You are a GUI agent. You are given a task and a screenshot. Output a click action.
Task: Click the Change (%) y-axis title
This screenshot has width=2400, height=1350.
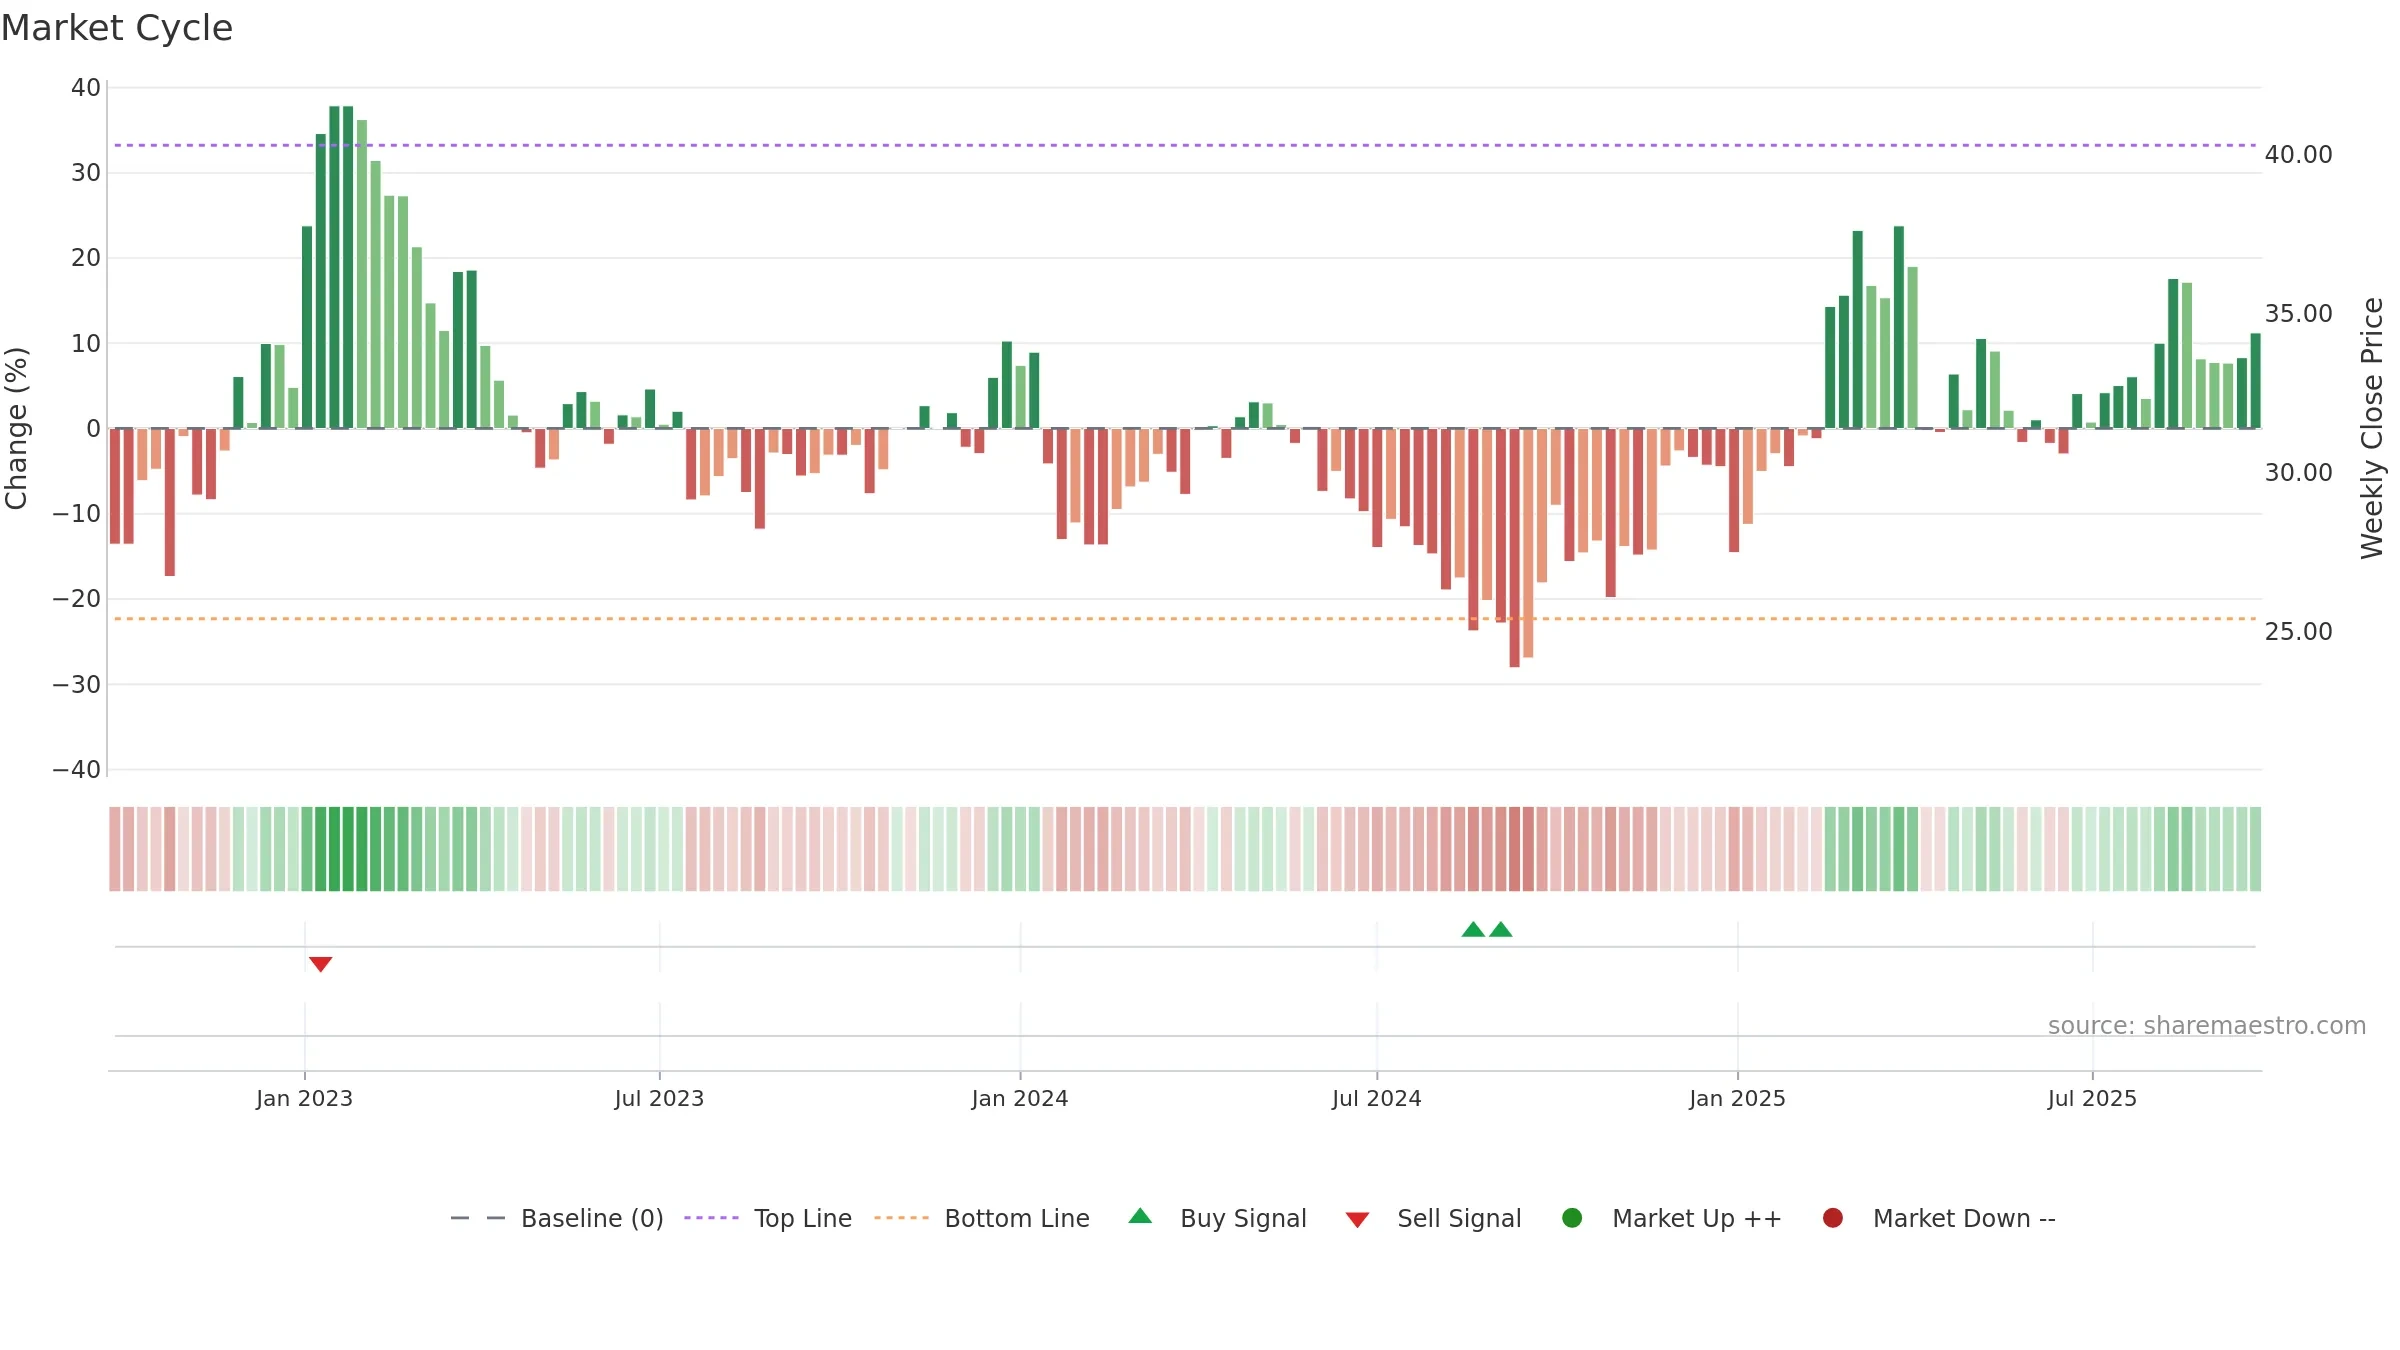point(16,428)
